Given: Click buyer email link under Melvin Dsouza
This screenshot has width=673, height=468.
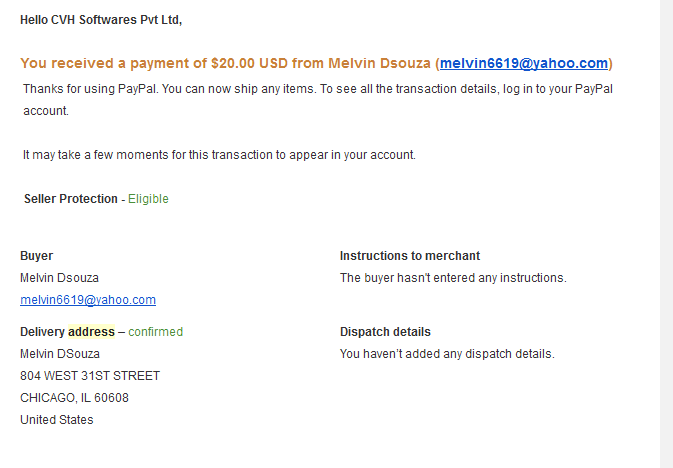Looking at the screenshot, I should [x=88, y=300].
